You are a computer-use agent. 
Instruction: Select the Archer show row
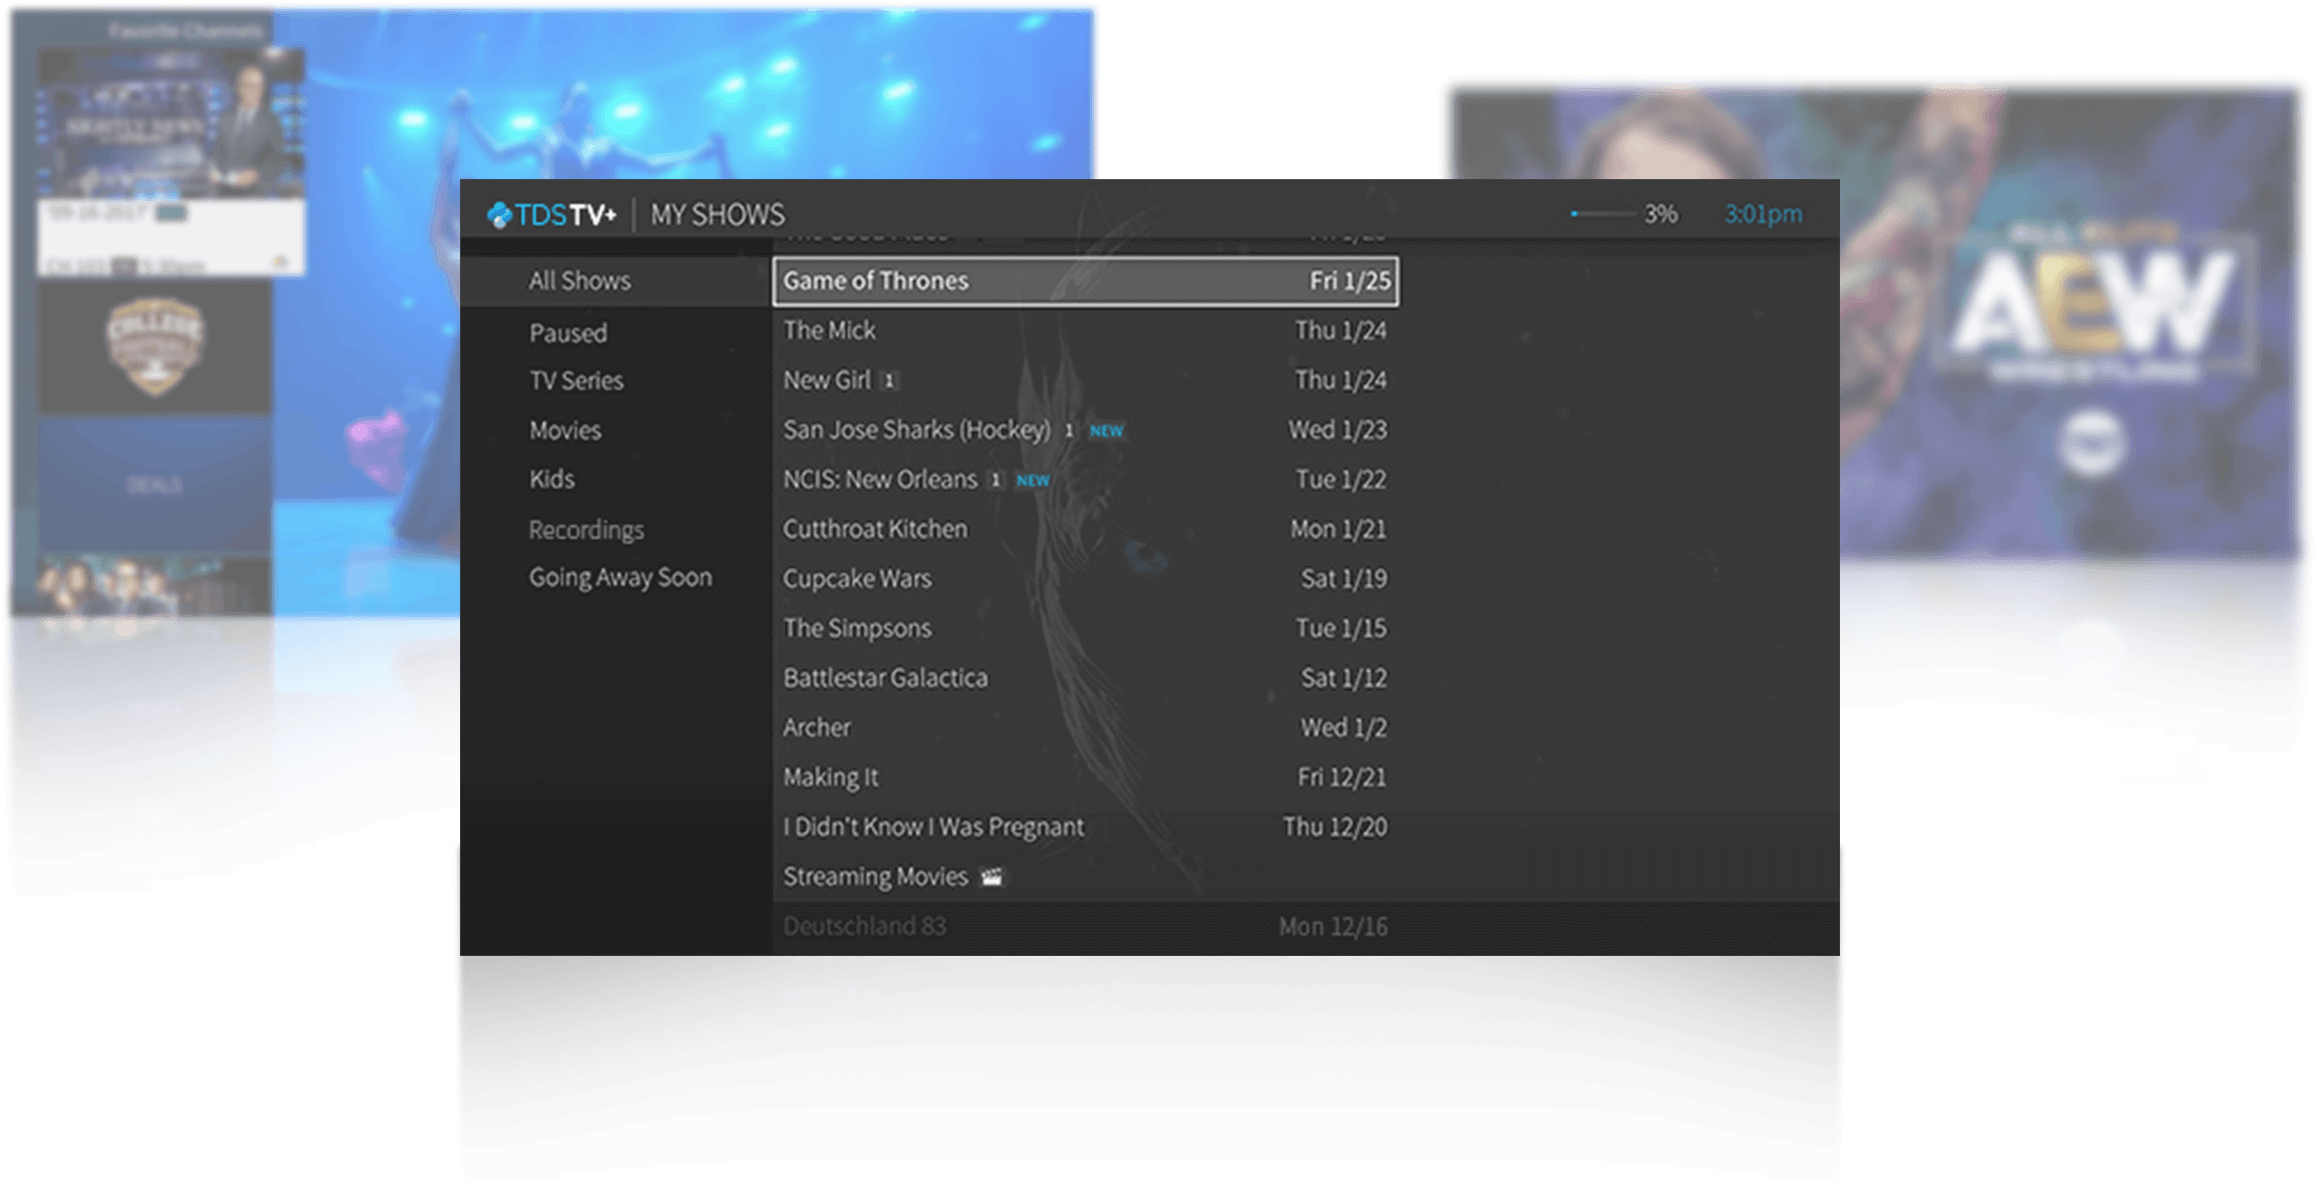[x=1085, y=728]
